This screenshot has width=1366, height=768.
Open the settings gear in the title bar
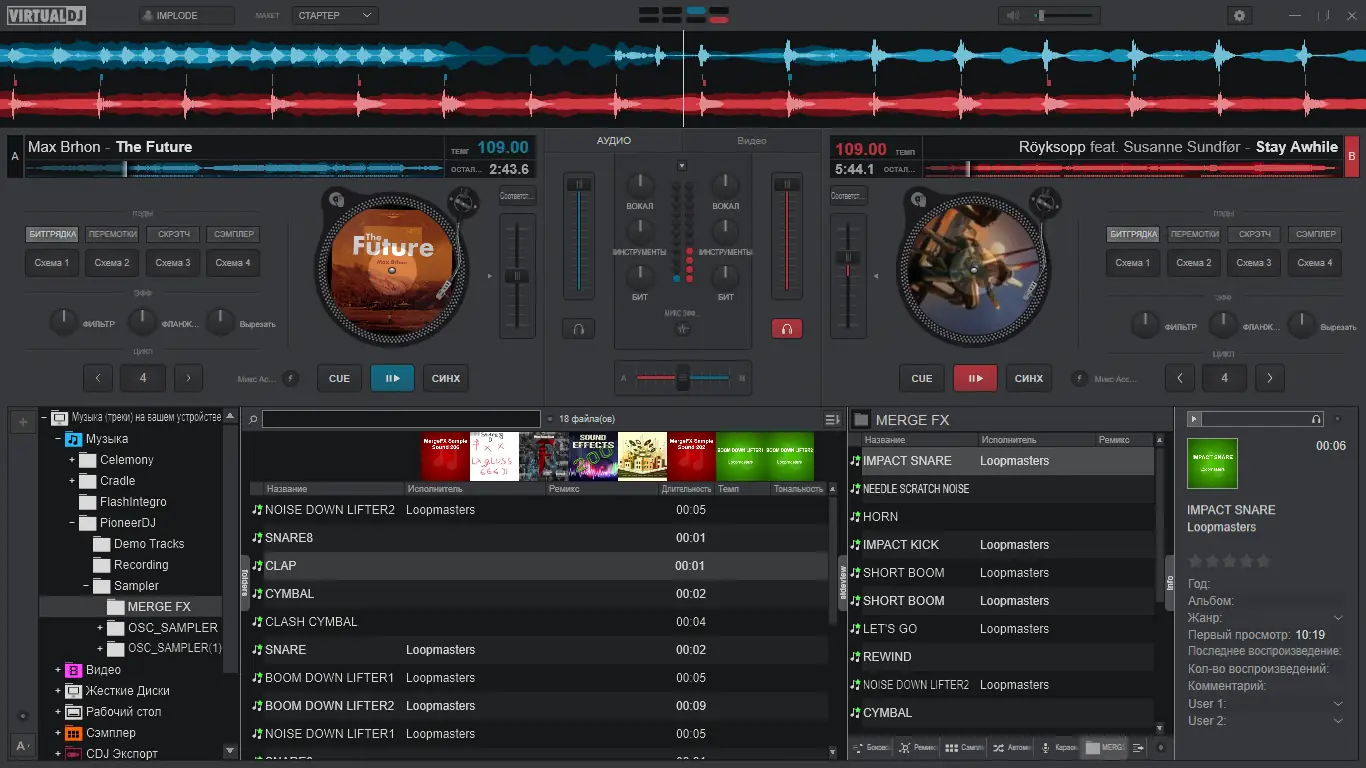point(1239,15)
